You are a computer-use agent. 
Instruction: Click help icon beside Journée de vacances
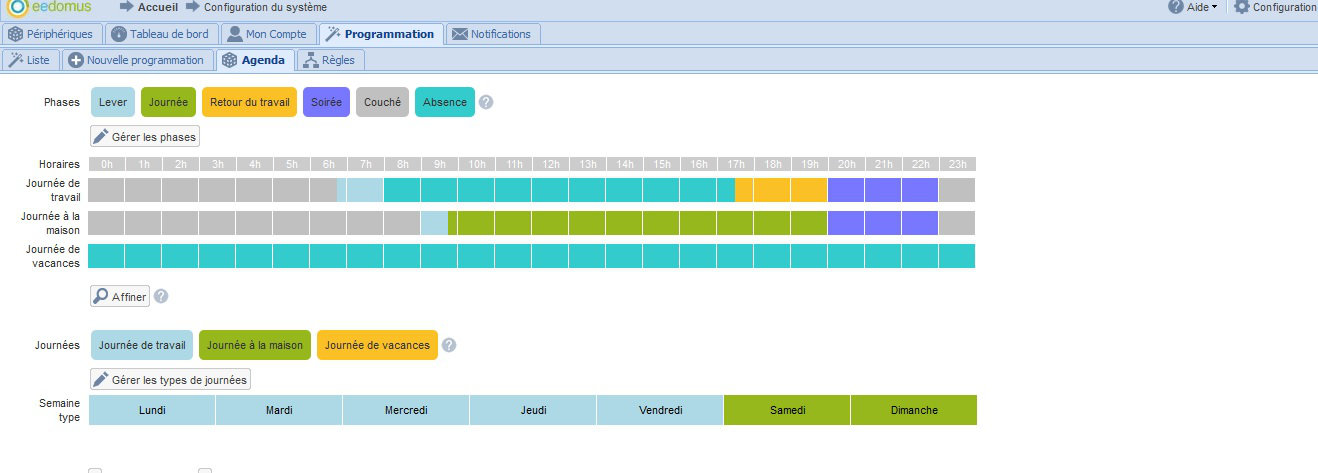449,345
